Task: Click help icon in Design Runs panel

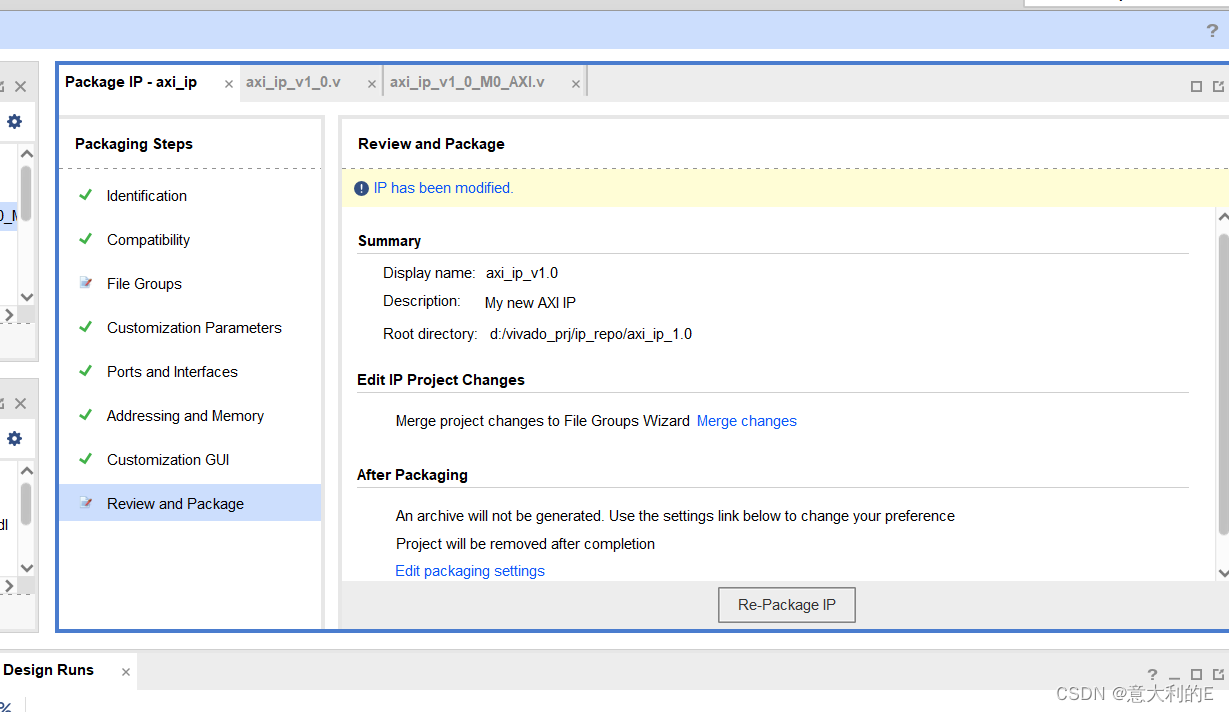Action: click(x=1152, y=676)
